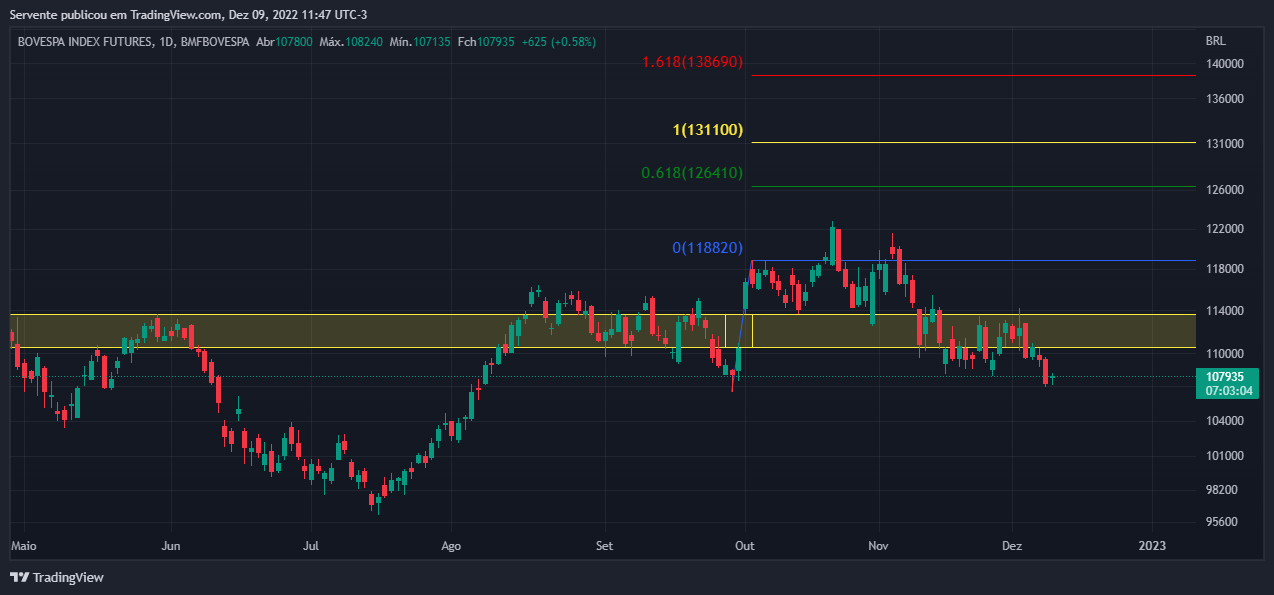This screenshot has height=595, width=1274.
Task: Click the 110000 price axis label
Action: pyautogui.click(x=1224, y=354)
